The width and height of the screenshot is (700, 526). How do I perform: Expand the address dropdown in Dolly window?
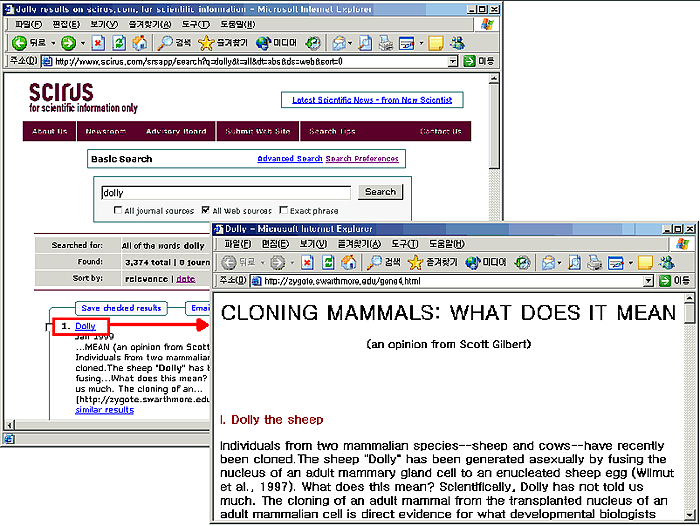click(x=648, y=281)
